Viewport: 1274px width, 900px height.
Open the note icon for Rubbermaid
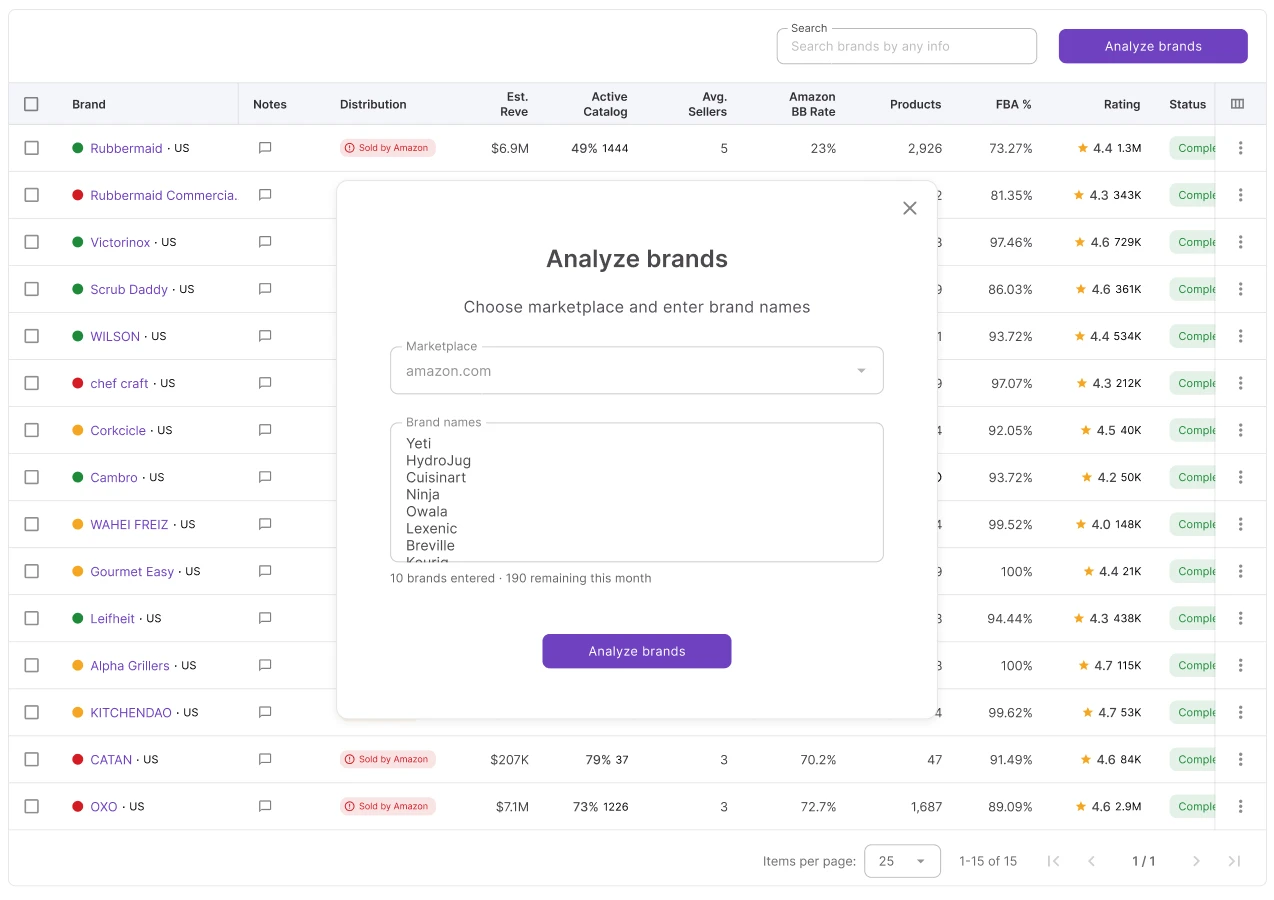pyautogui.click(x=265, y=148)
